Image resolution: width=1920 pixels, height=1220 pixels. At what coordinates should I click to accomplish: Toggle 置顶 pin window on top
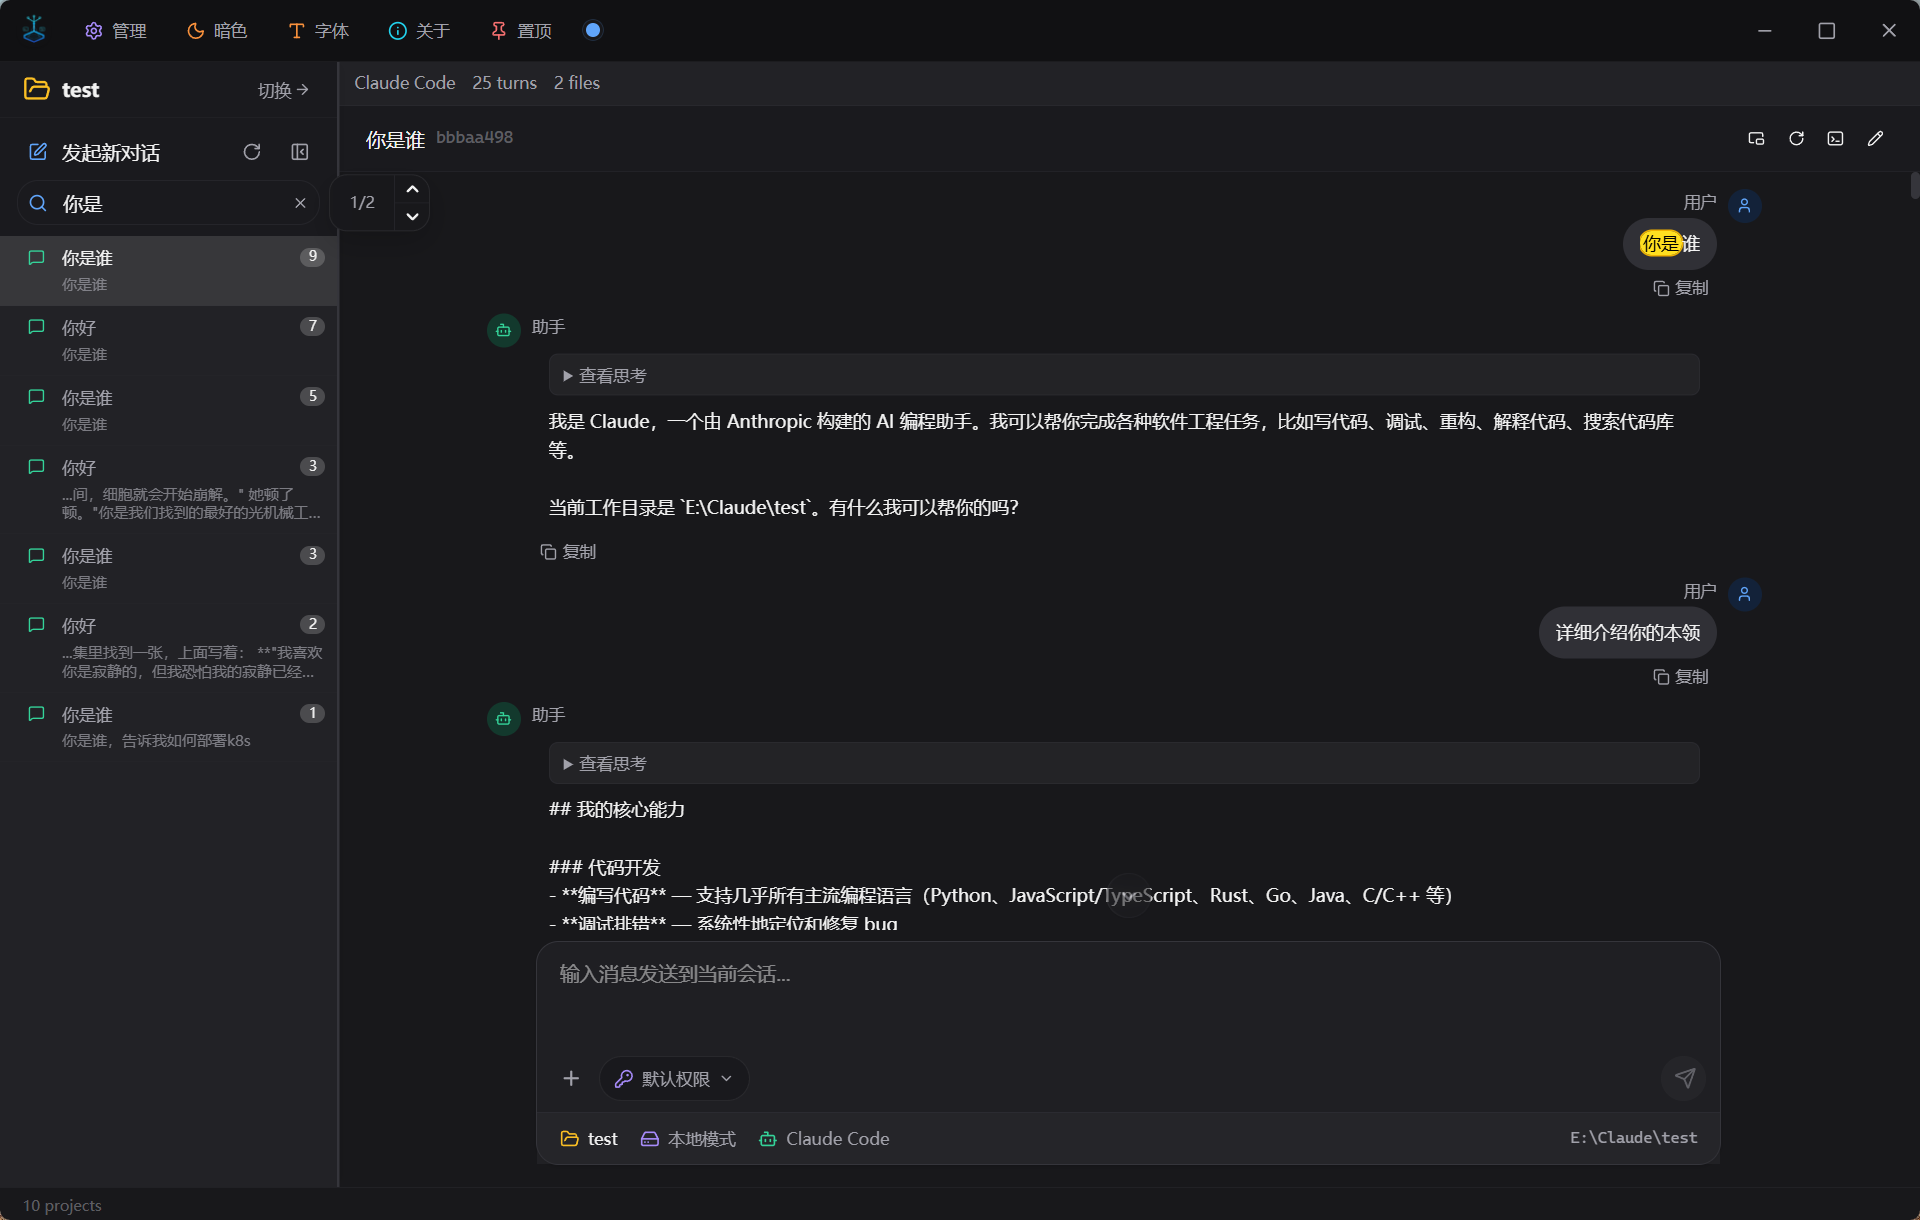pos(521,31)
